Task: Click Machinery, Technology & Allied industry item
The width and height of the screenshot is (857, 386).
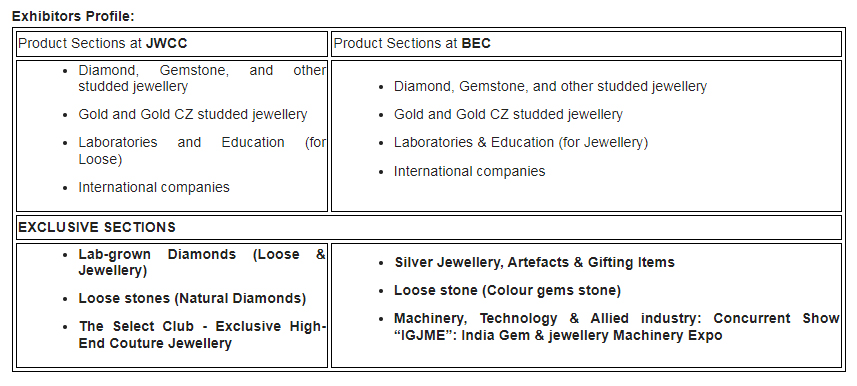Action: [617, 326]
